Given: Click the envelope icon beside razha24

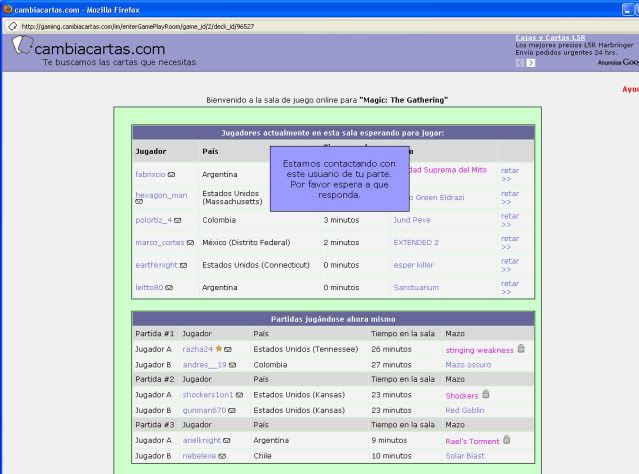Looking at the screenshot, I should (x=228, y=350).
